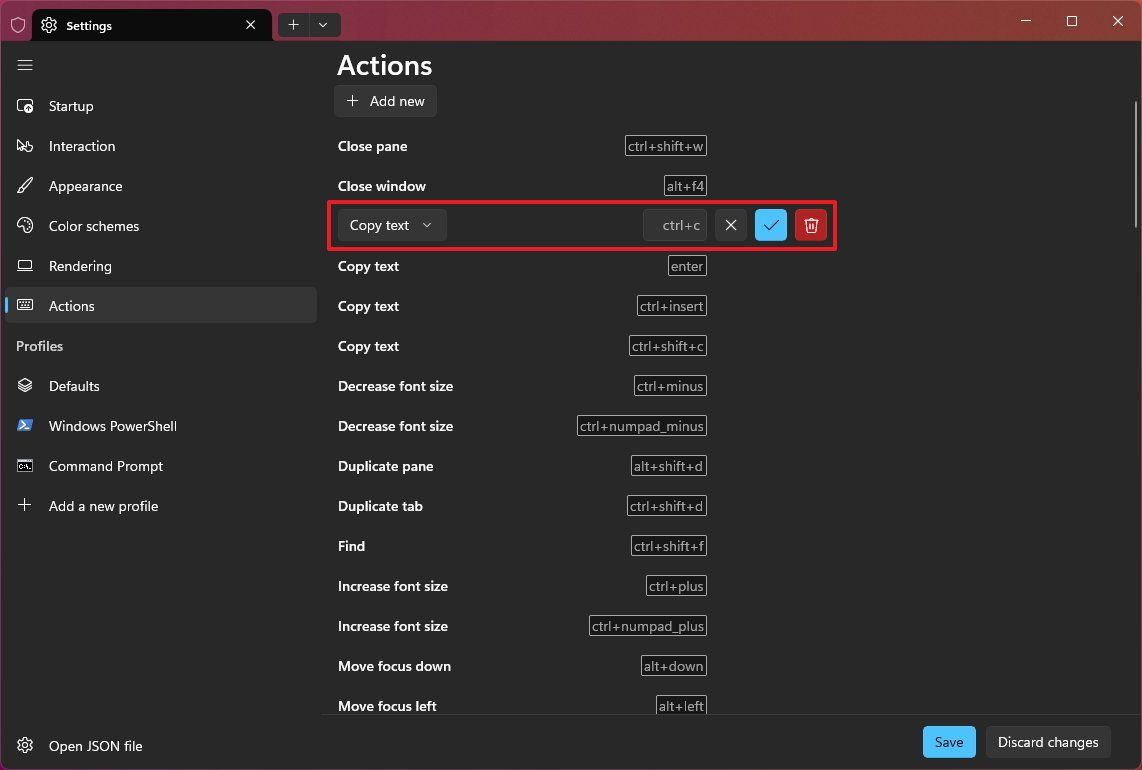The image size is (1142, 770).
Task: Select the Startup icon in the sidebar
Action: tap(25, 105)
